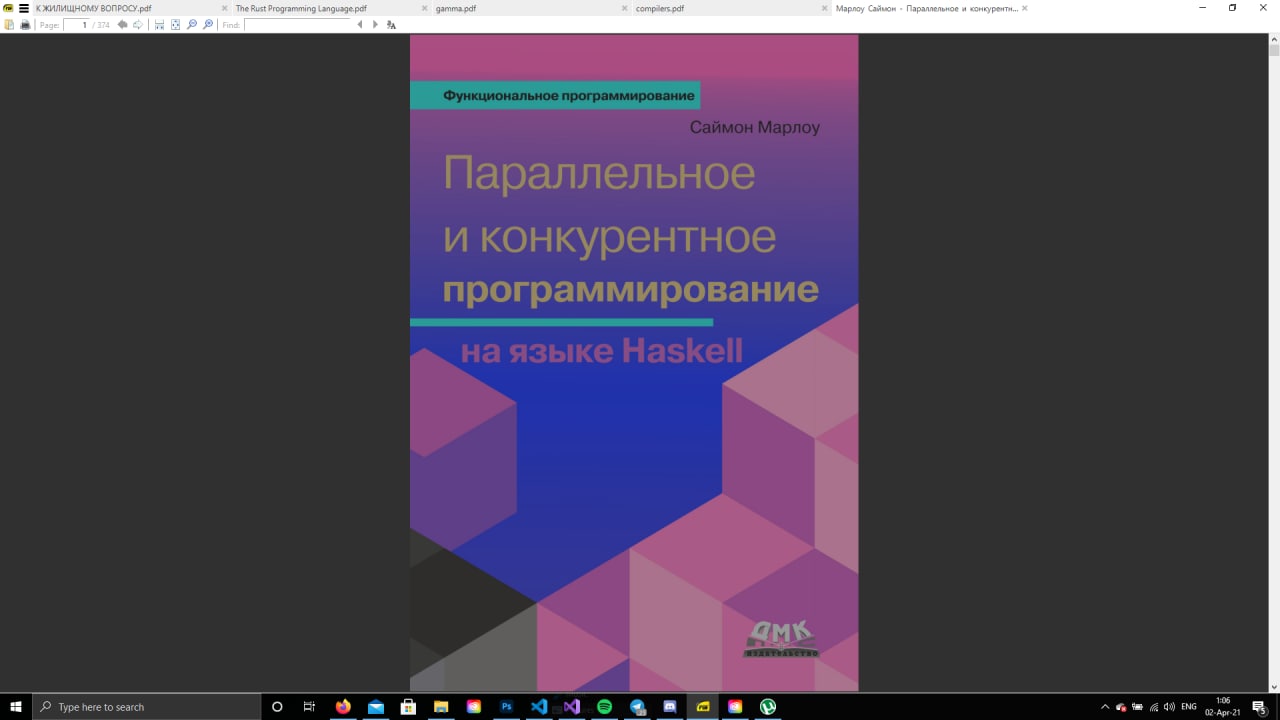Open Spotify from the taskbar
This screenshot has width=1280, height=720.
click(604, 706)
